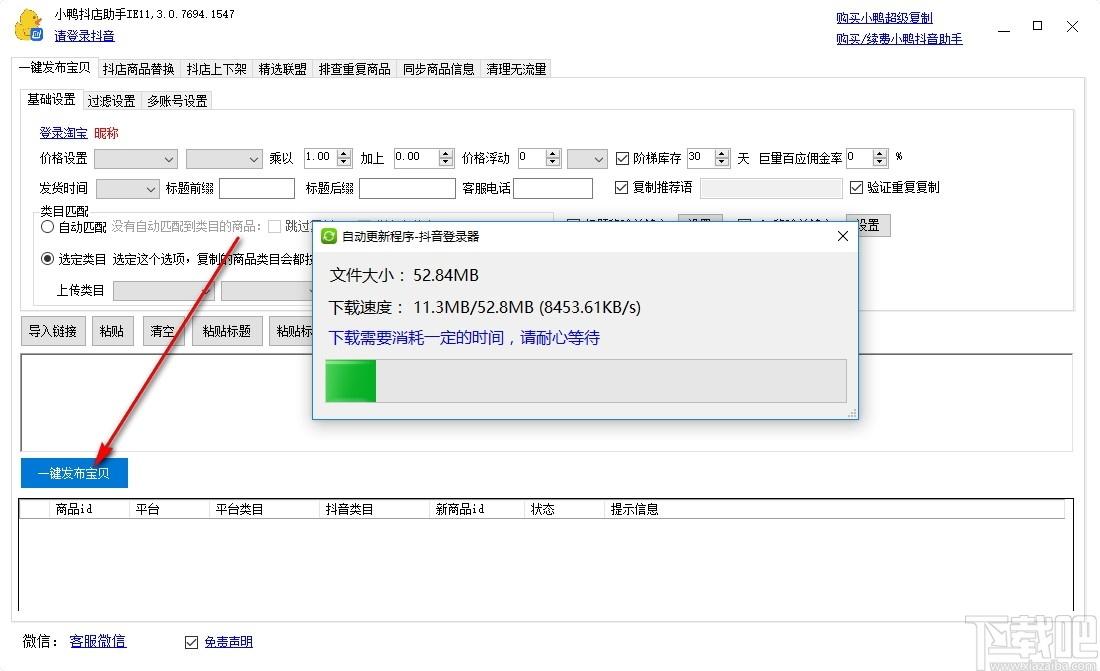Click the 导入链接 button
1100x671 pixels.
tap(53, 331)
